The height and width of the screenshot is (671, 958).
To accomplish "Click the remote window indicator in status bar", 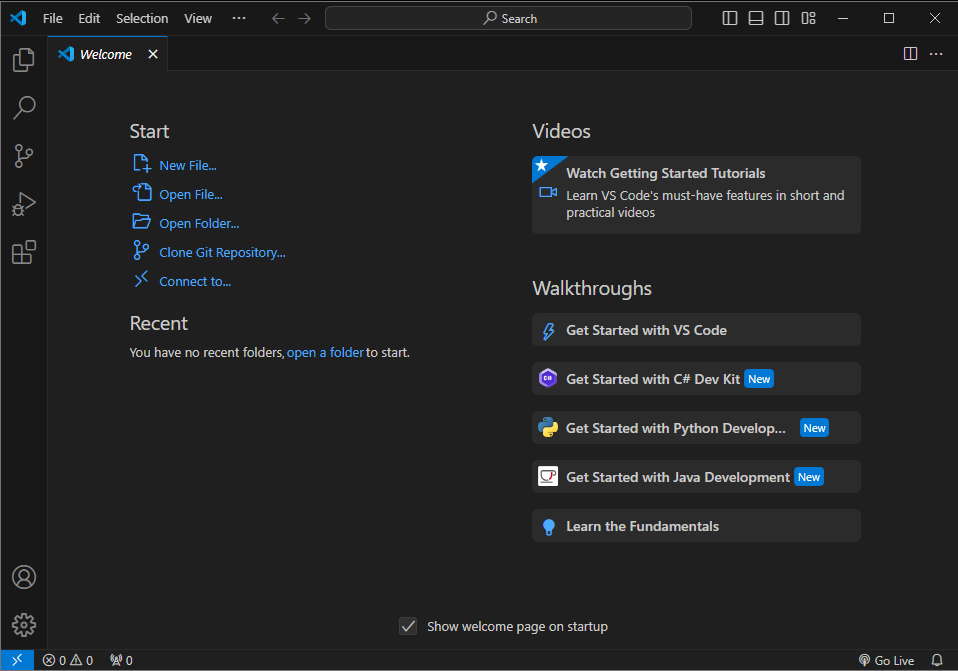I will pyautogui.click(x=16, y=660).
